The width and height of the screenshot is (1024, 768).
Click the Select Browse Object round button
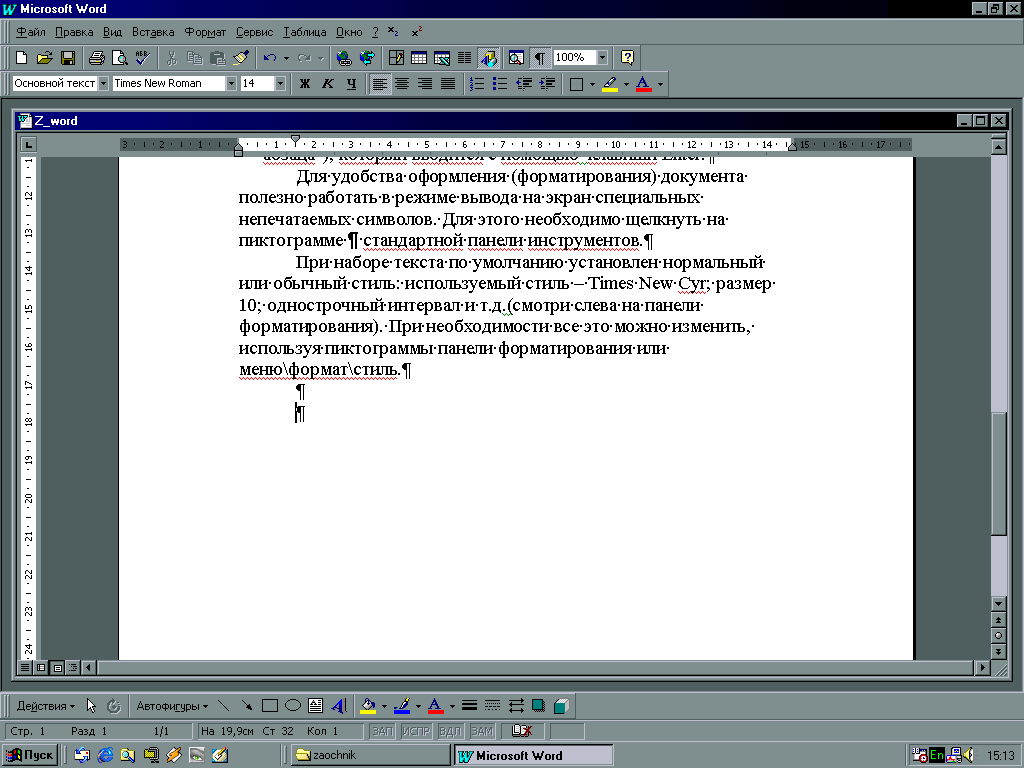pos(998,635)
